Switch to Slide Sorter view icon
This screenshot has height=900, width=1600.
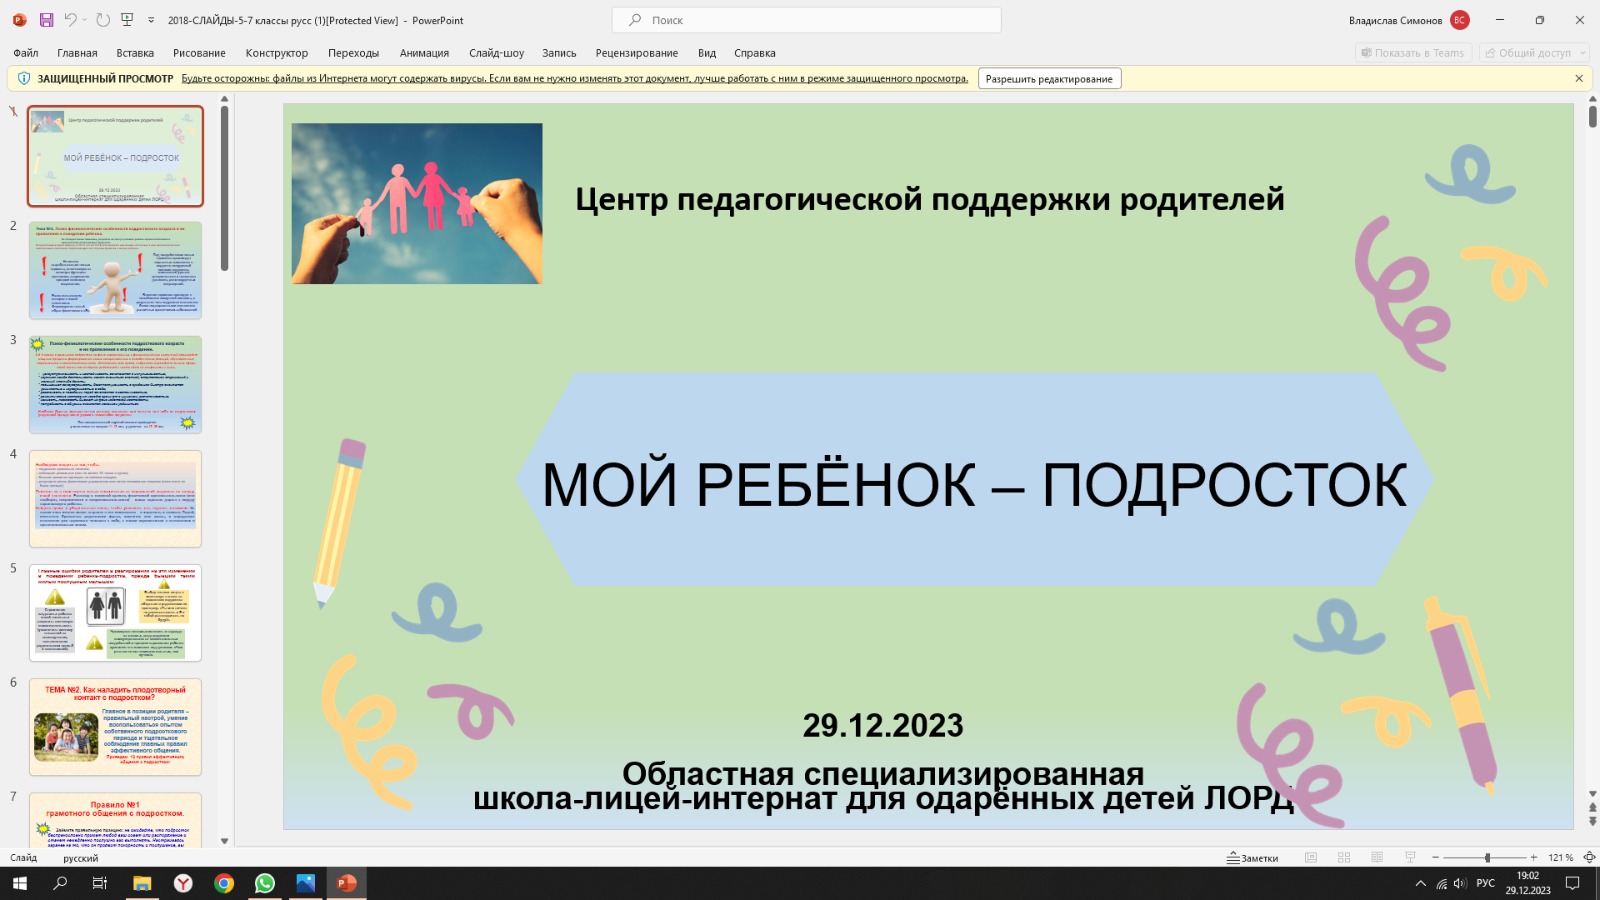point(1344,858)
